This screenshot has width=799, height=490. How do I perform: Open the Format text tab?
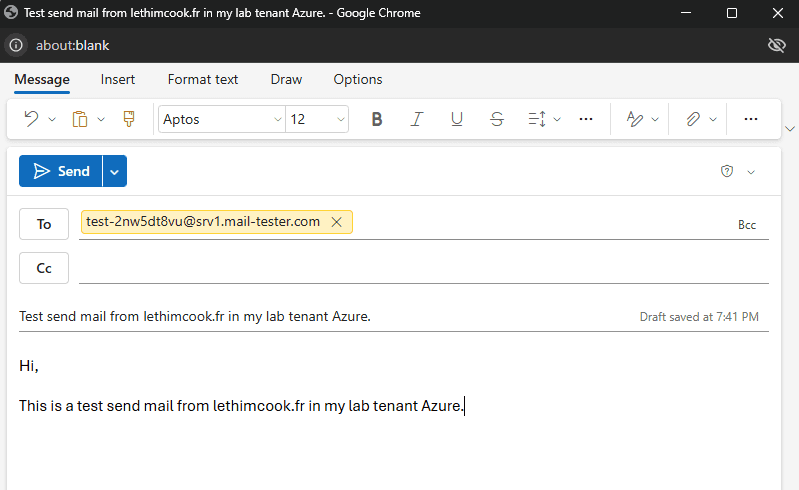point(203,79)
